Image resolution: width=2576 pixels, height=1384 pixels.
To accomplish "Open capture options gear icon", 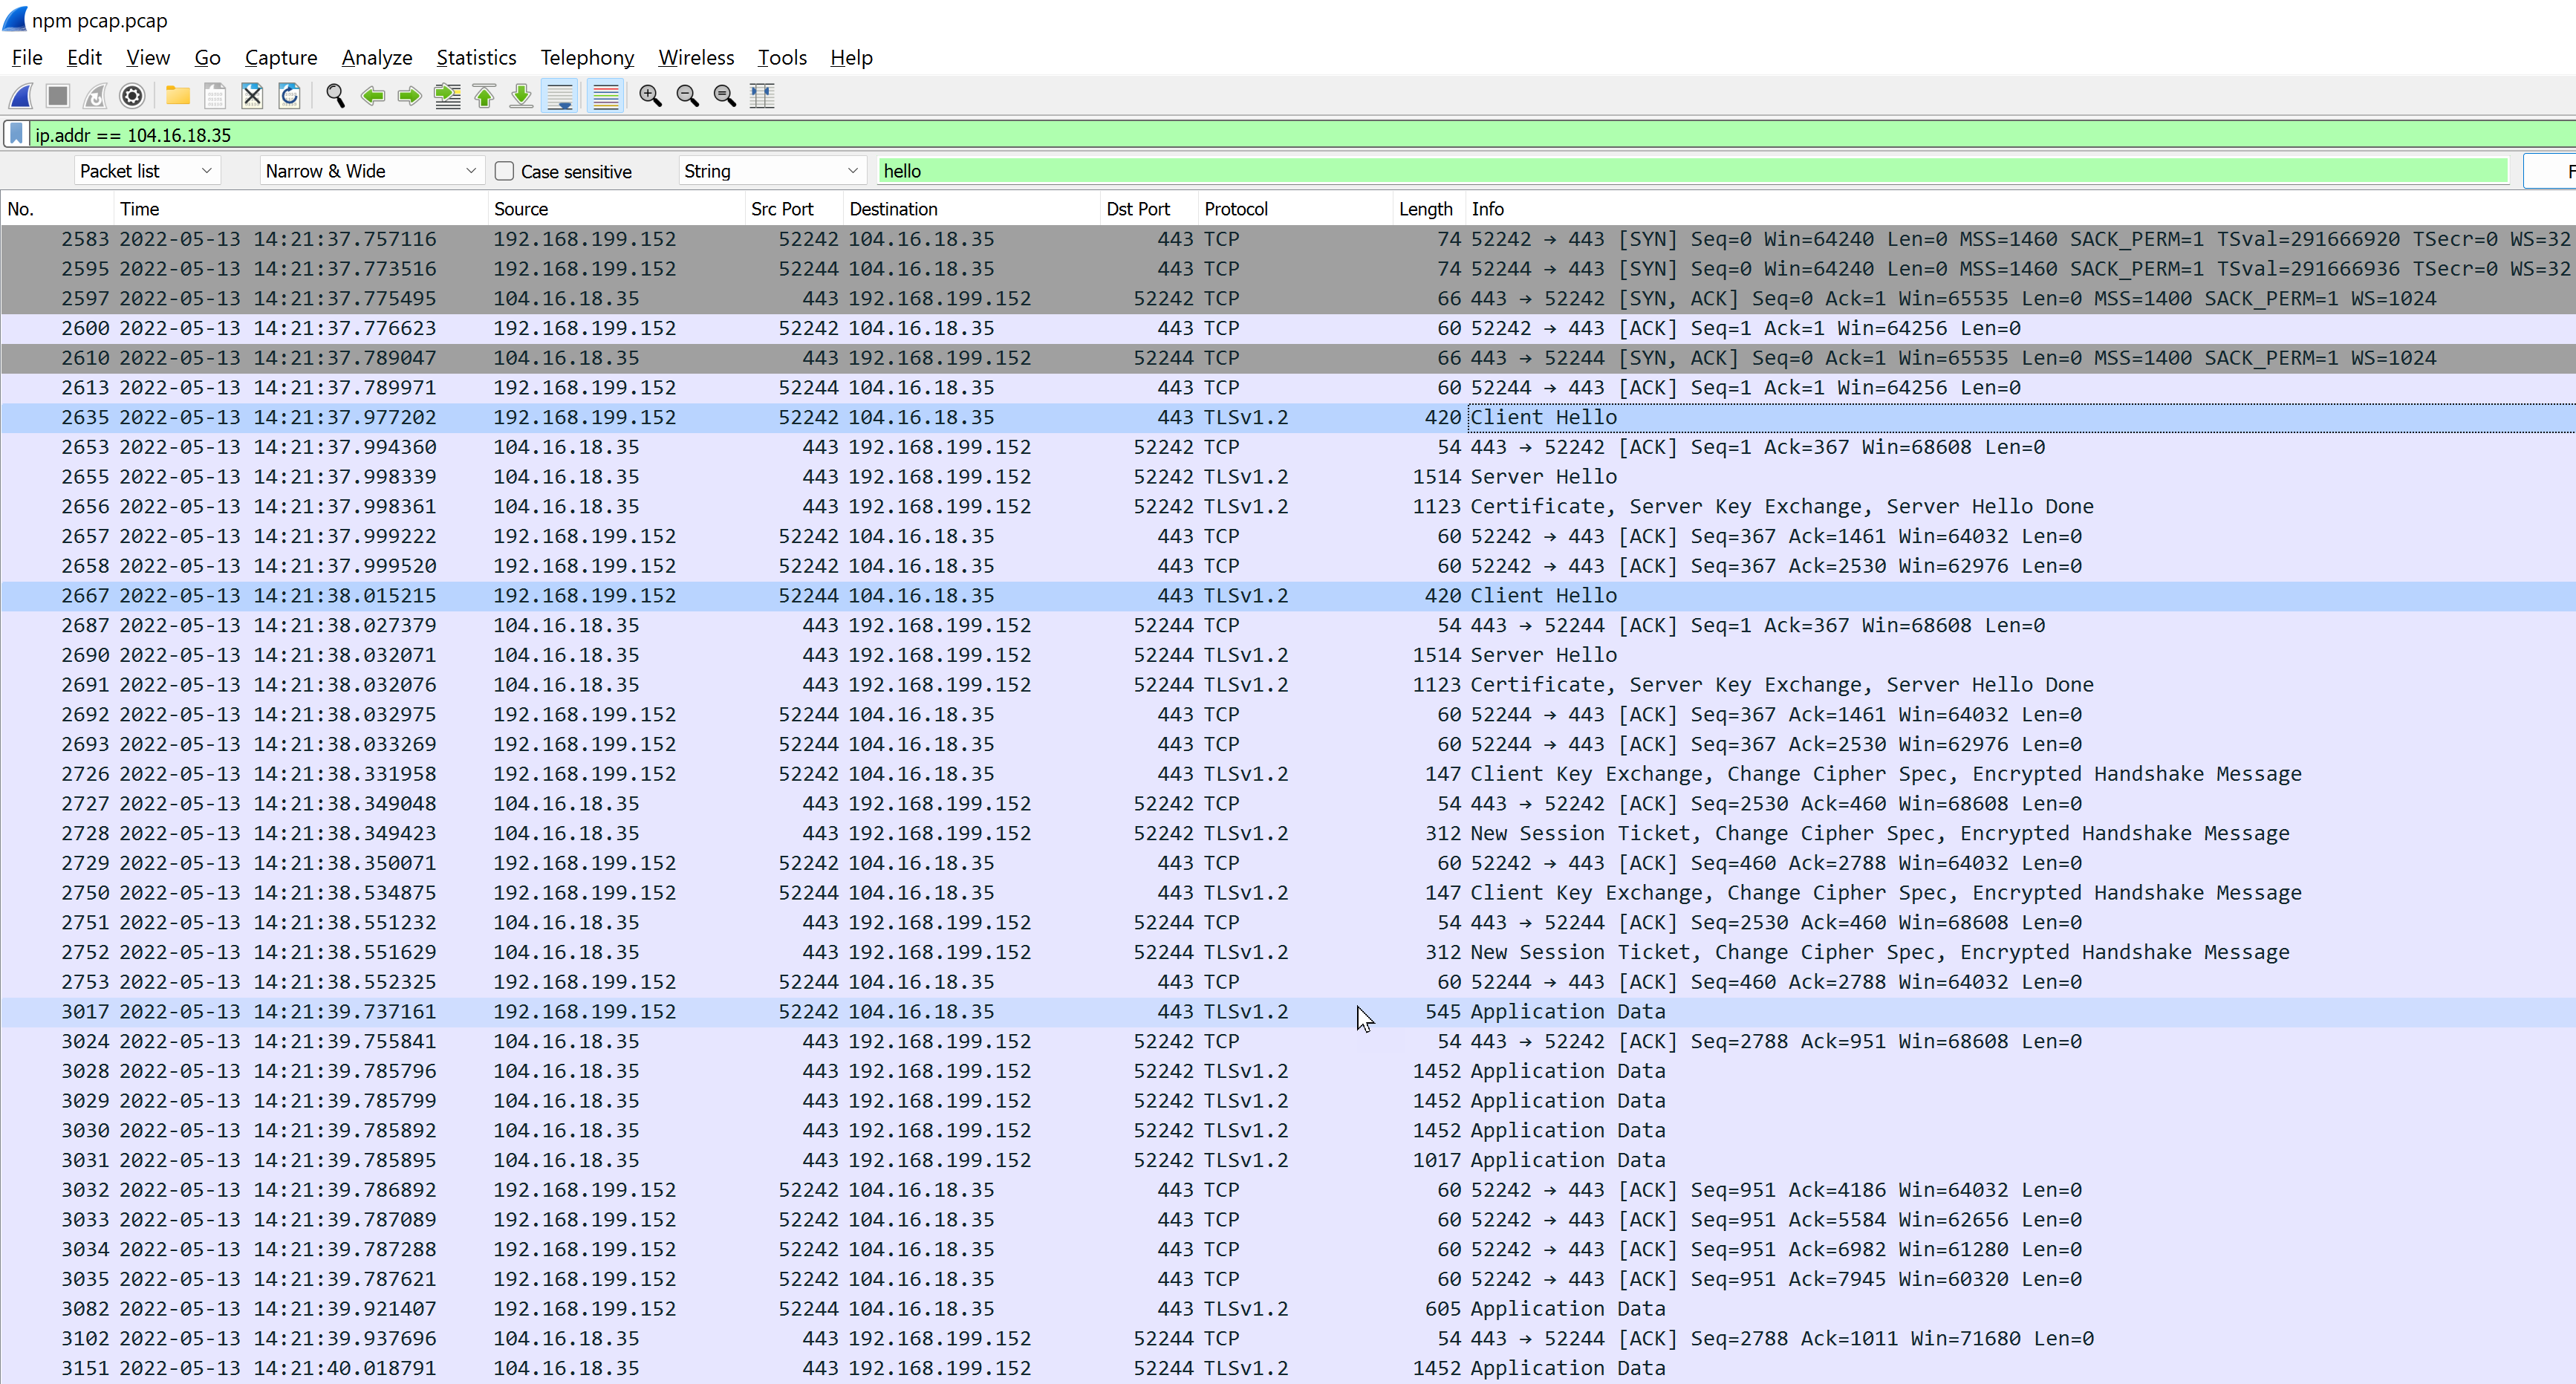I will 132,96.
